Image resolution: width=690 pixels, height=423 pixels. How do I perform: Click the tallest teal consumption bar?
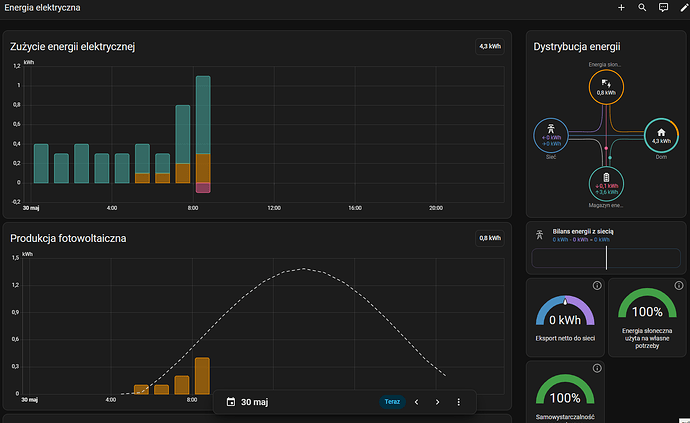[x=203, y=115]
